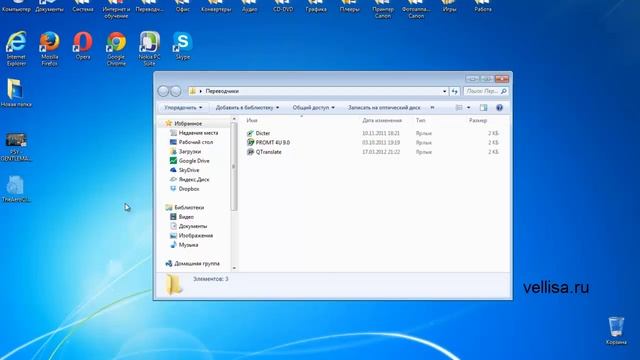Select the PSY GENTLEMAN video file icon
Viewport: 640px width, 360px height.
point(16,147)
